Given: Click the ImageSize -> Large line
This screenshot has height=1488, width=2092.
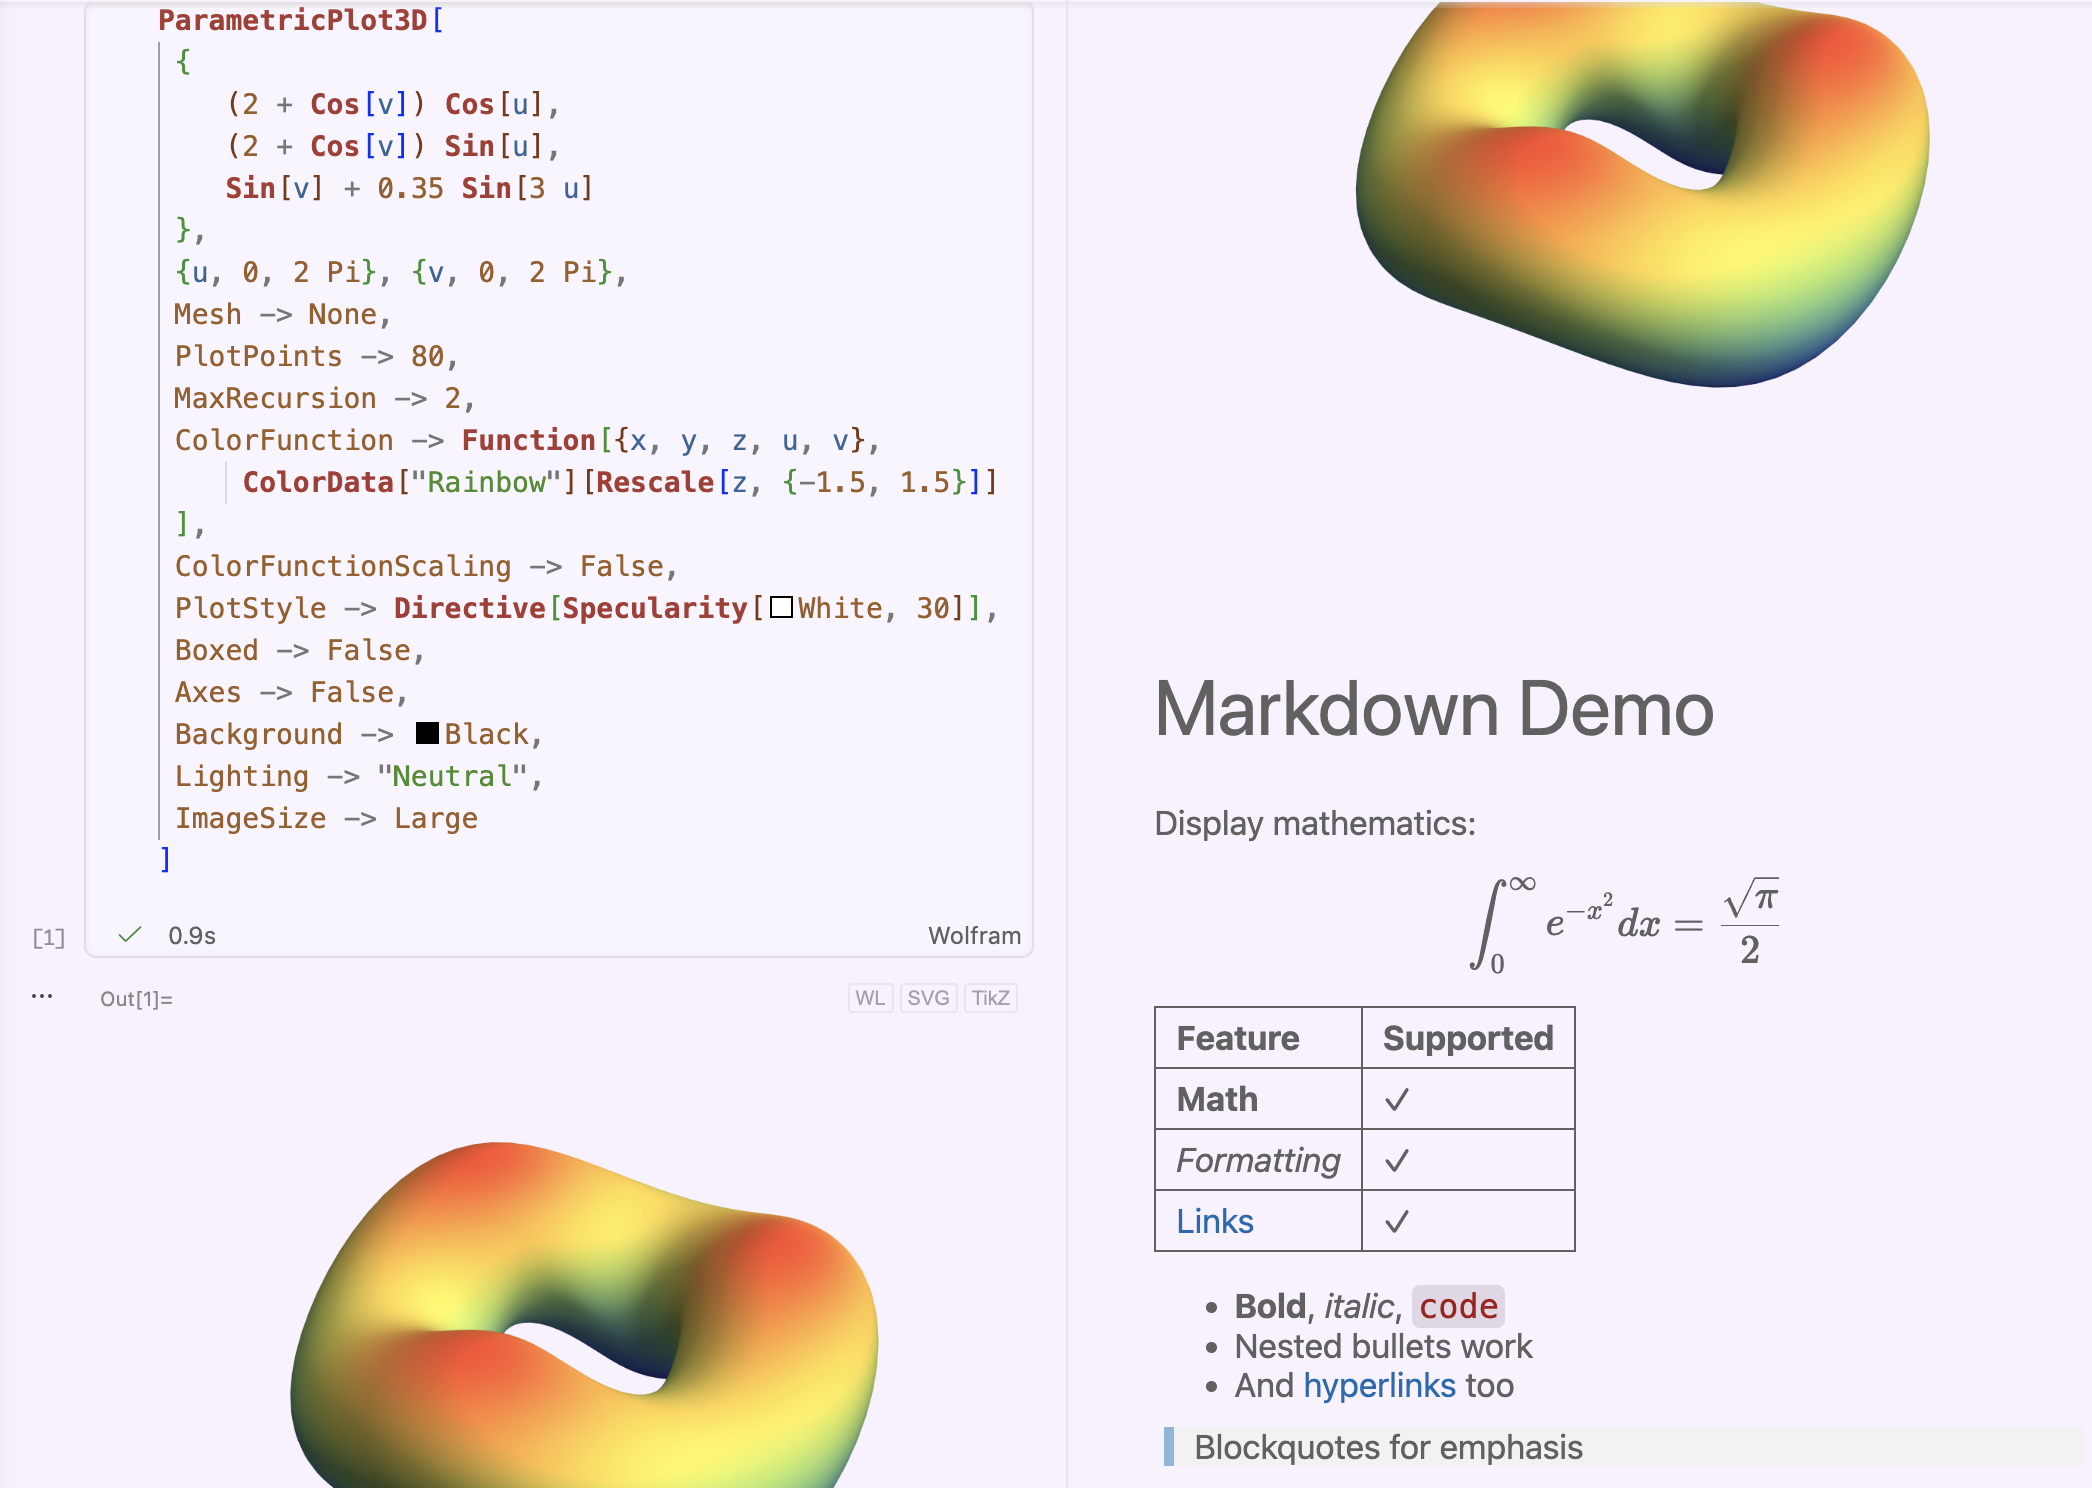Looking at the screenshot, I should [x=326, y=818].
